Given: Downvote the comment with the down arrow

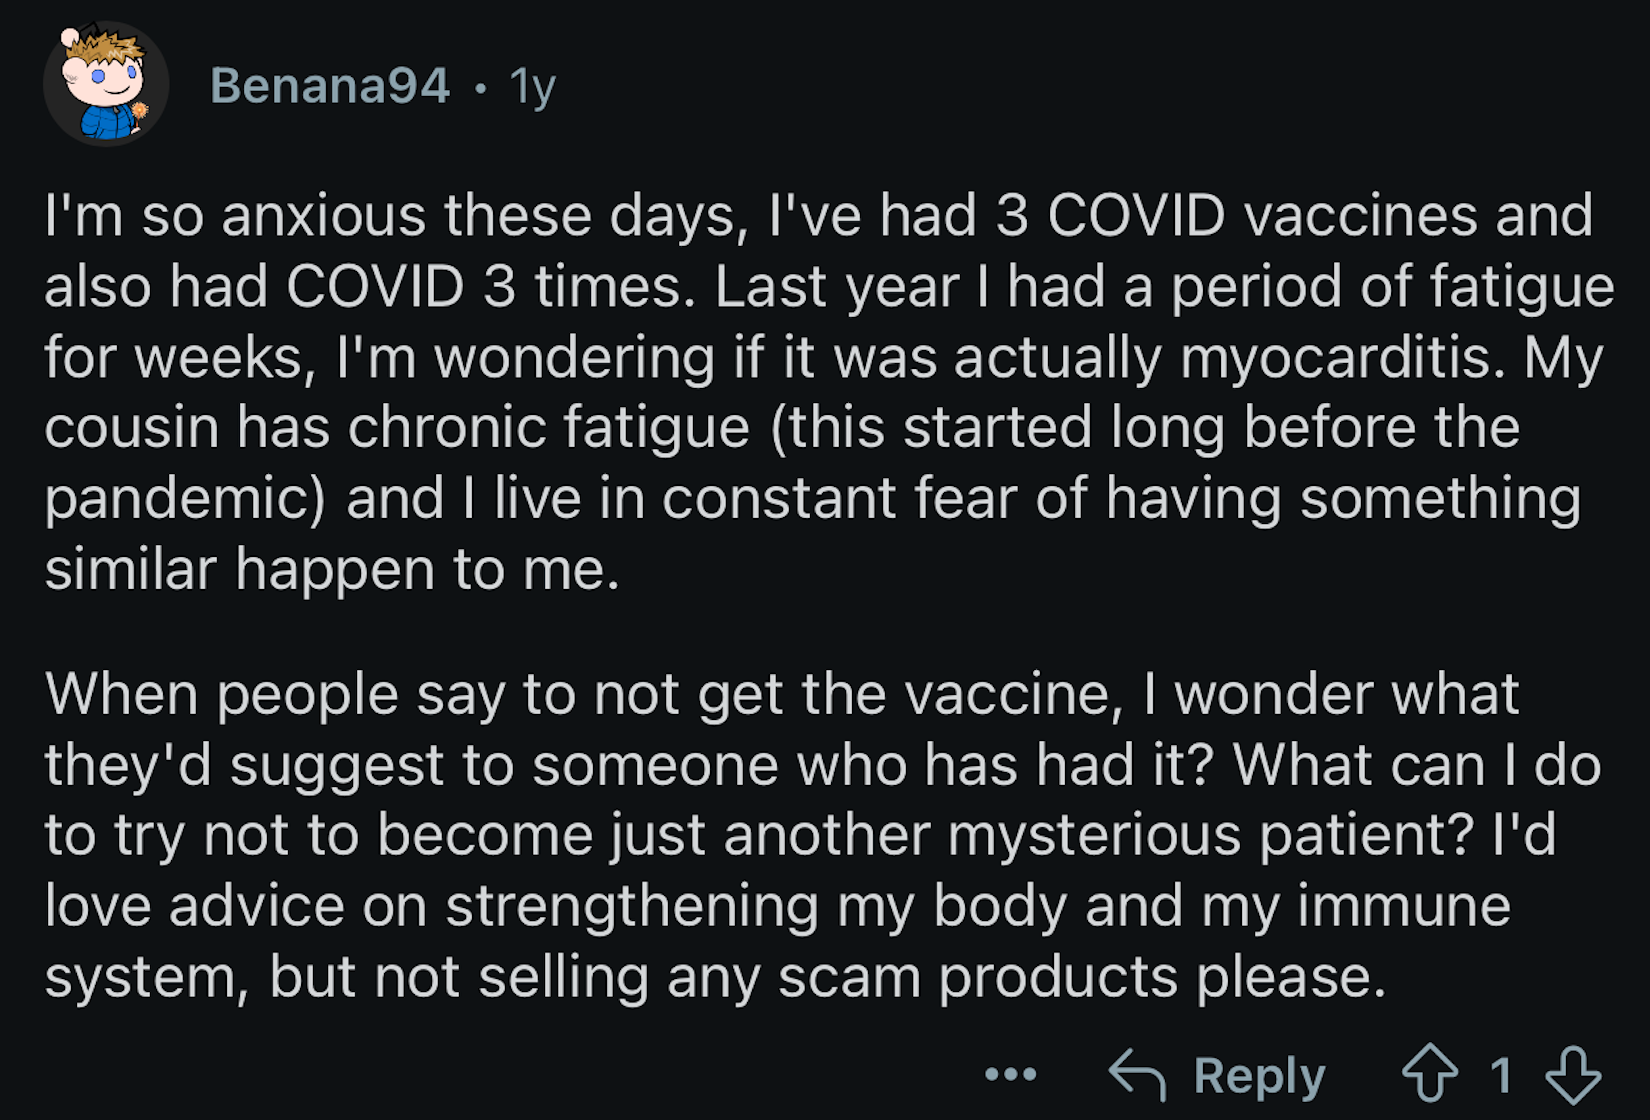Looking at the screenshot, I should point(1574,1074).
